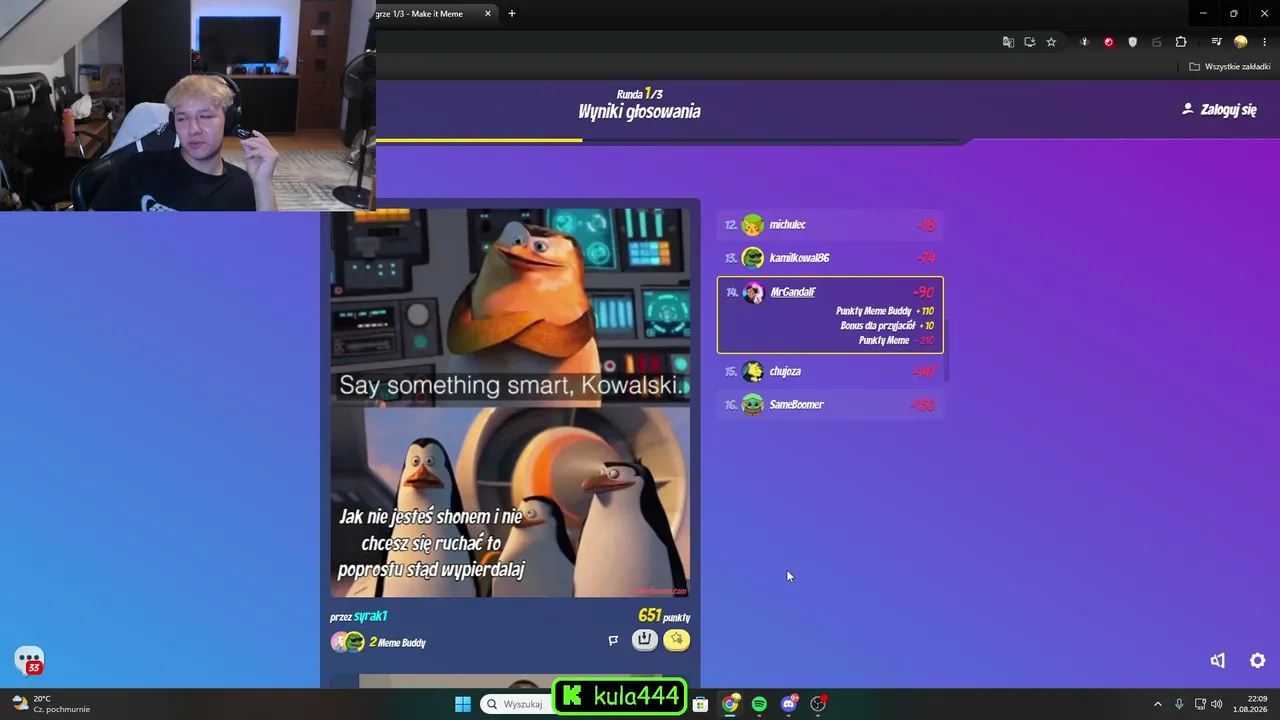Open the media controls music-note icon

(1216, 42)
